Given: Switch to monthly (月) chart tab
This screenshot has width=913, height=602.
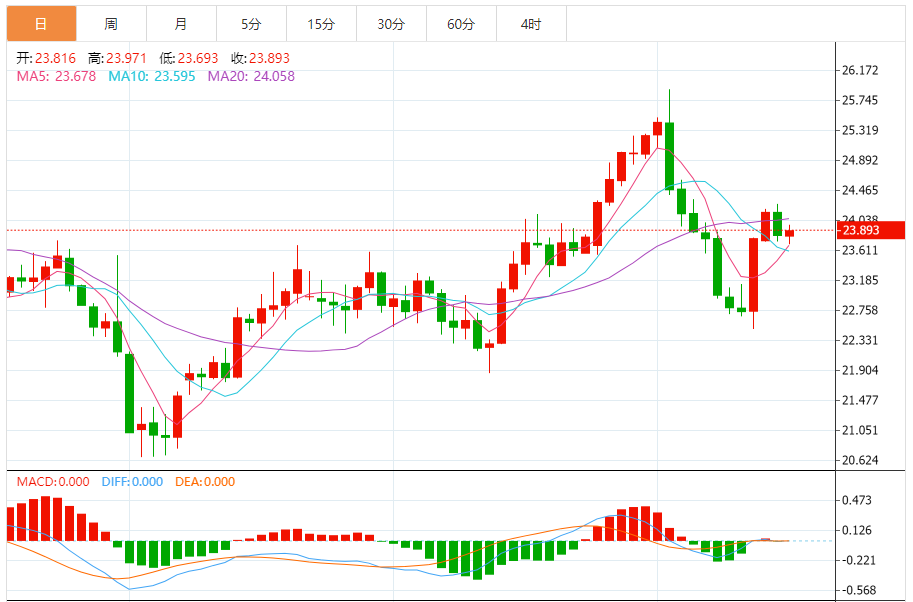Looking at the screenshot, I should tap(181, 24).
